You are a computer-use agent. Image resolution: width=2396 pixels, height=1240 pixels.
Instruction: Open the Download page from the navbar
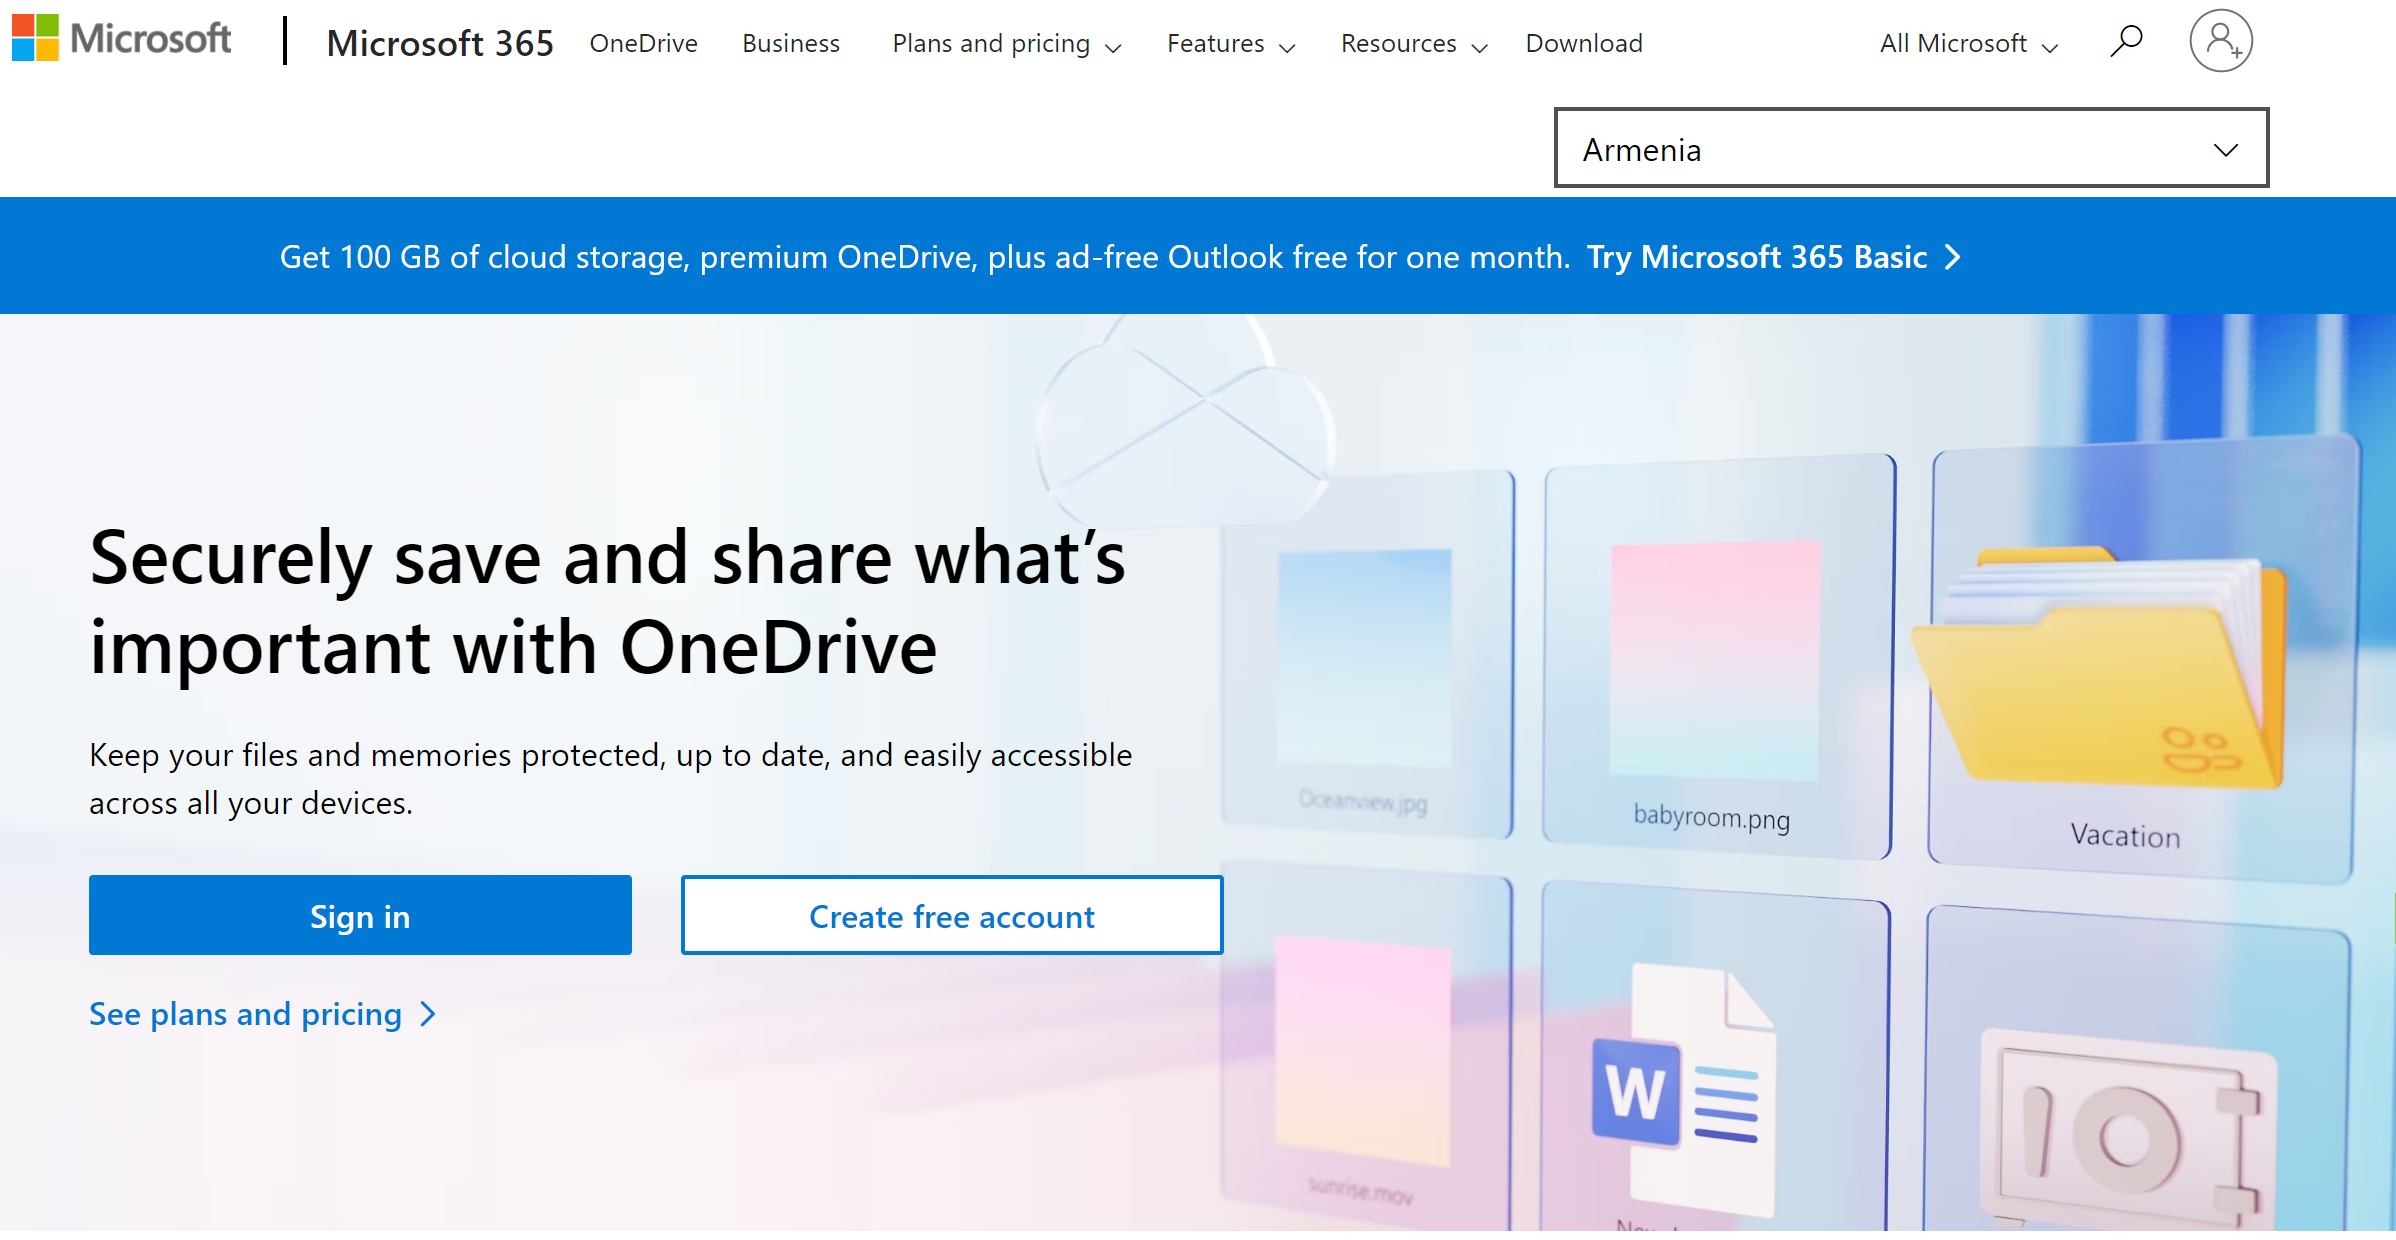1583,43
